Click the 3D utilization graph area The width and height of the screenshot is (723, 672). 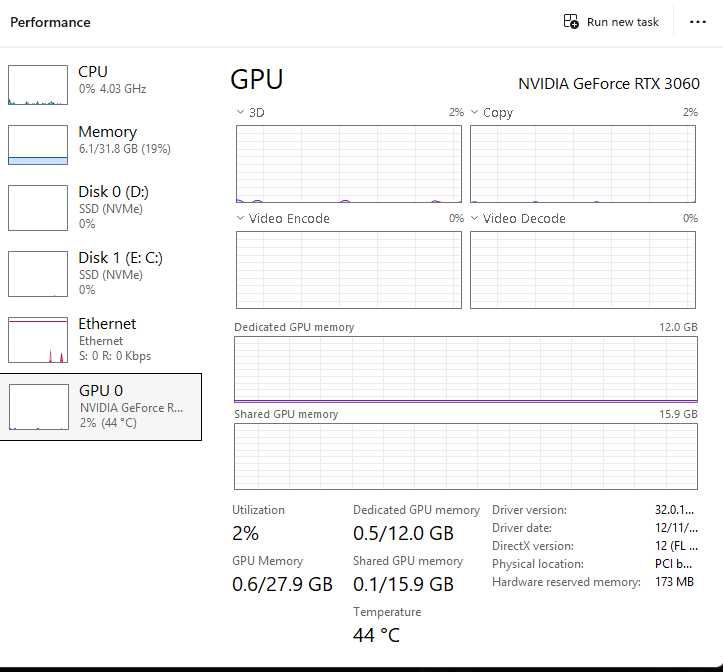(x=349, y=164)
